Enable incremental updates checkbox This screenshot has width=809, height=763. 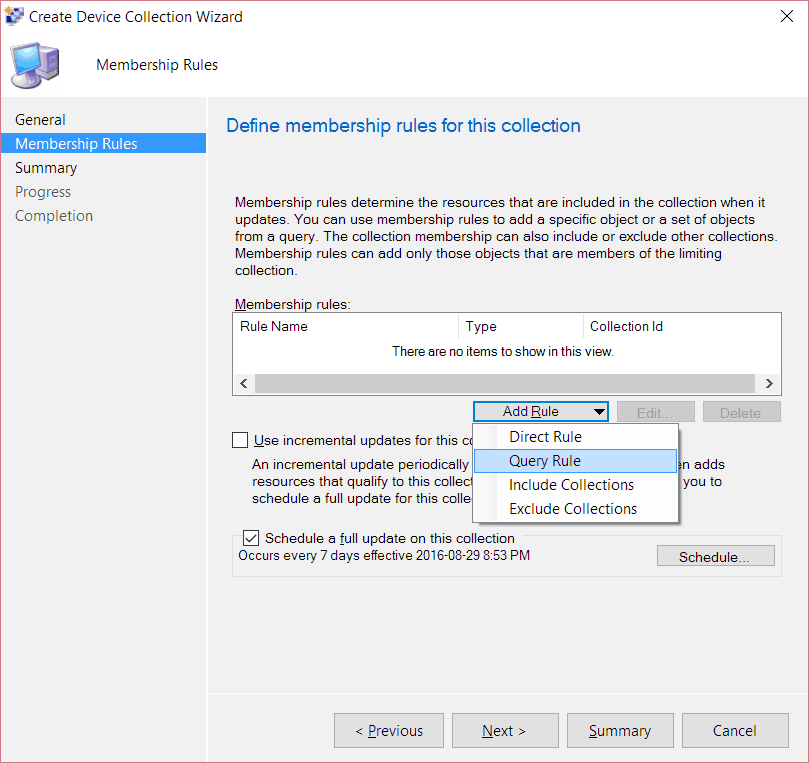(x=240, y=440)
